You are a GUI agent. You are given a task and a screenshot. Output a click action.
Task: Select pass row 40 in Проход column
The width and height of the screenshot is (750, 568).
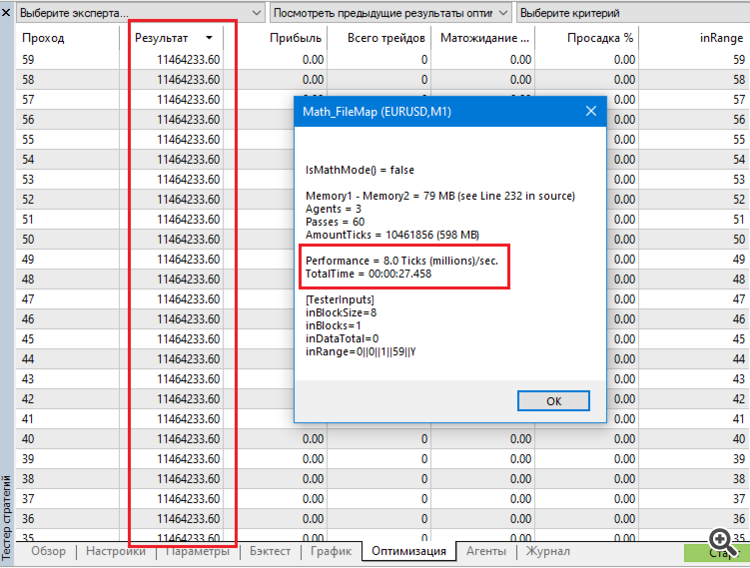28,439
